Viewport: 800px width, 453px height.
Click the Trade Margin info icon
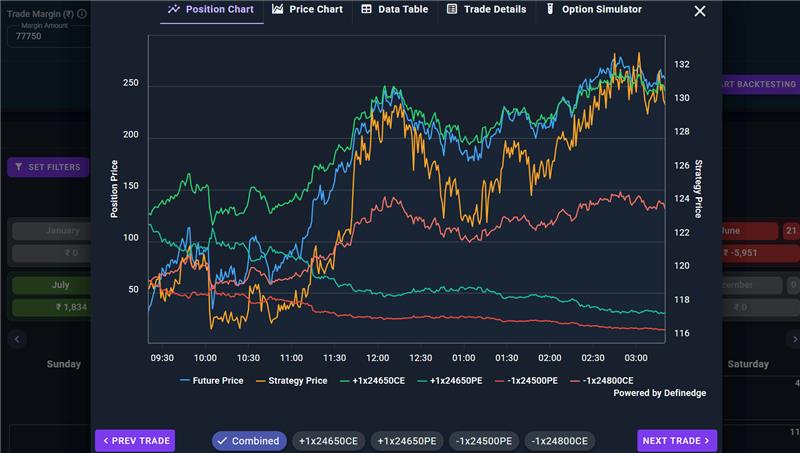(x=82, y=14)
